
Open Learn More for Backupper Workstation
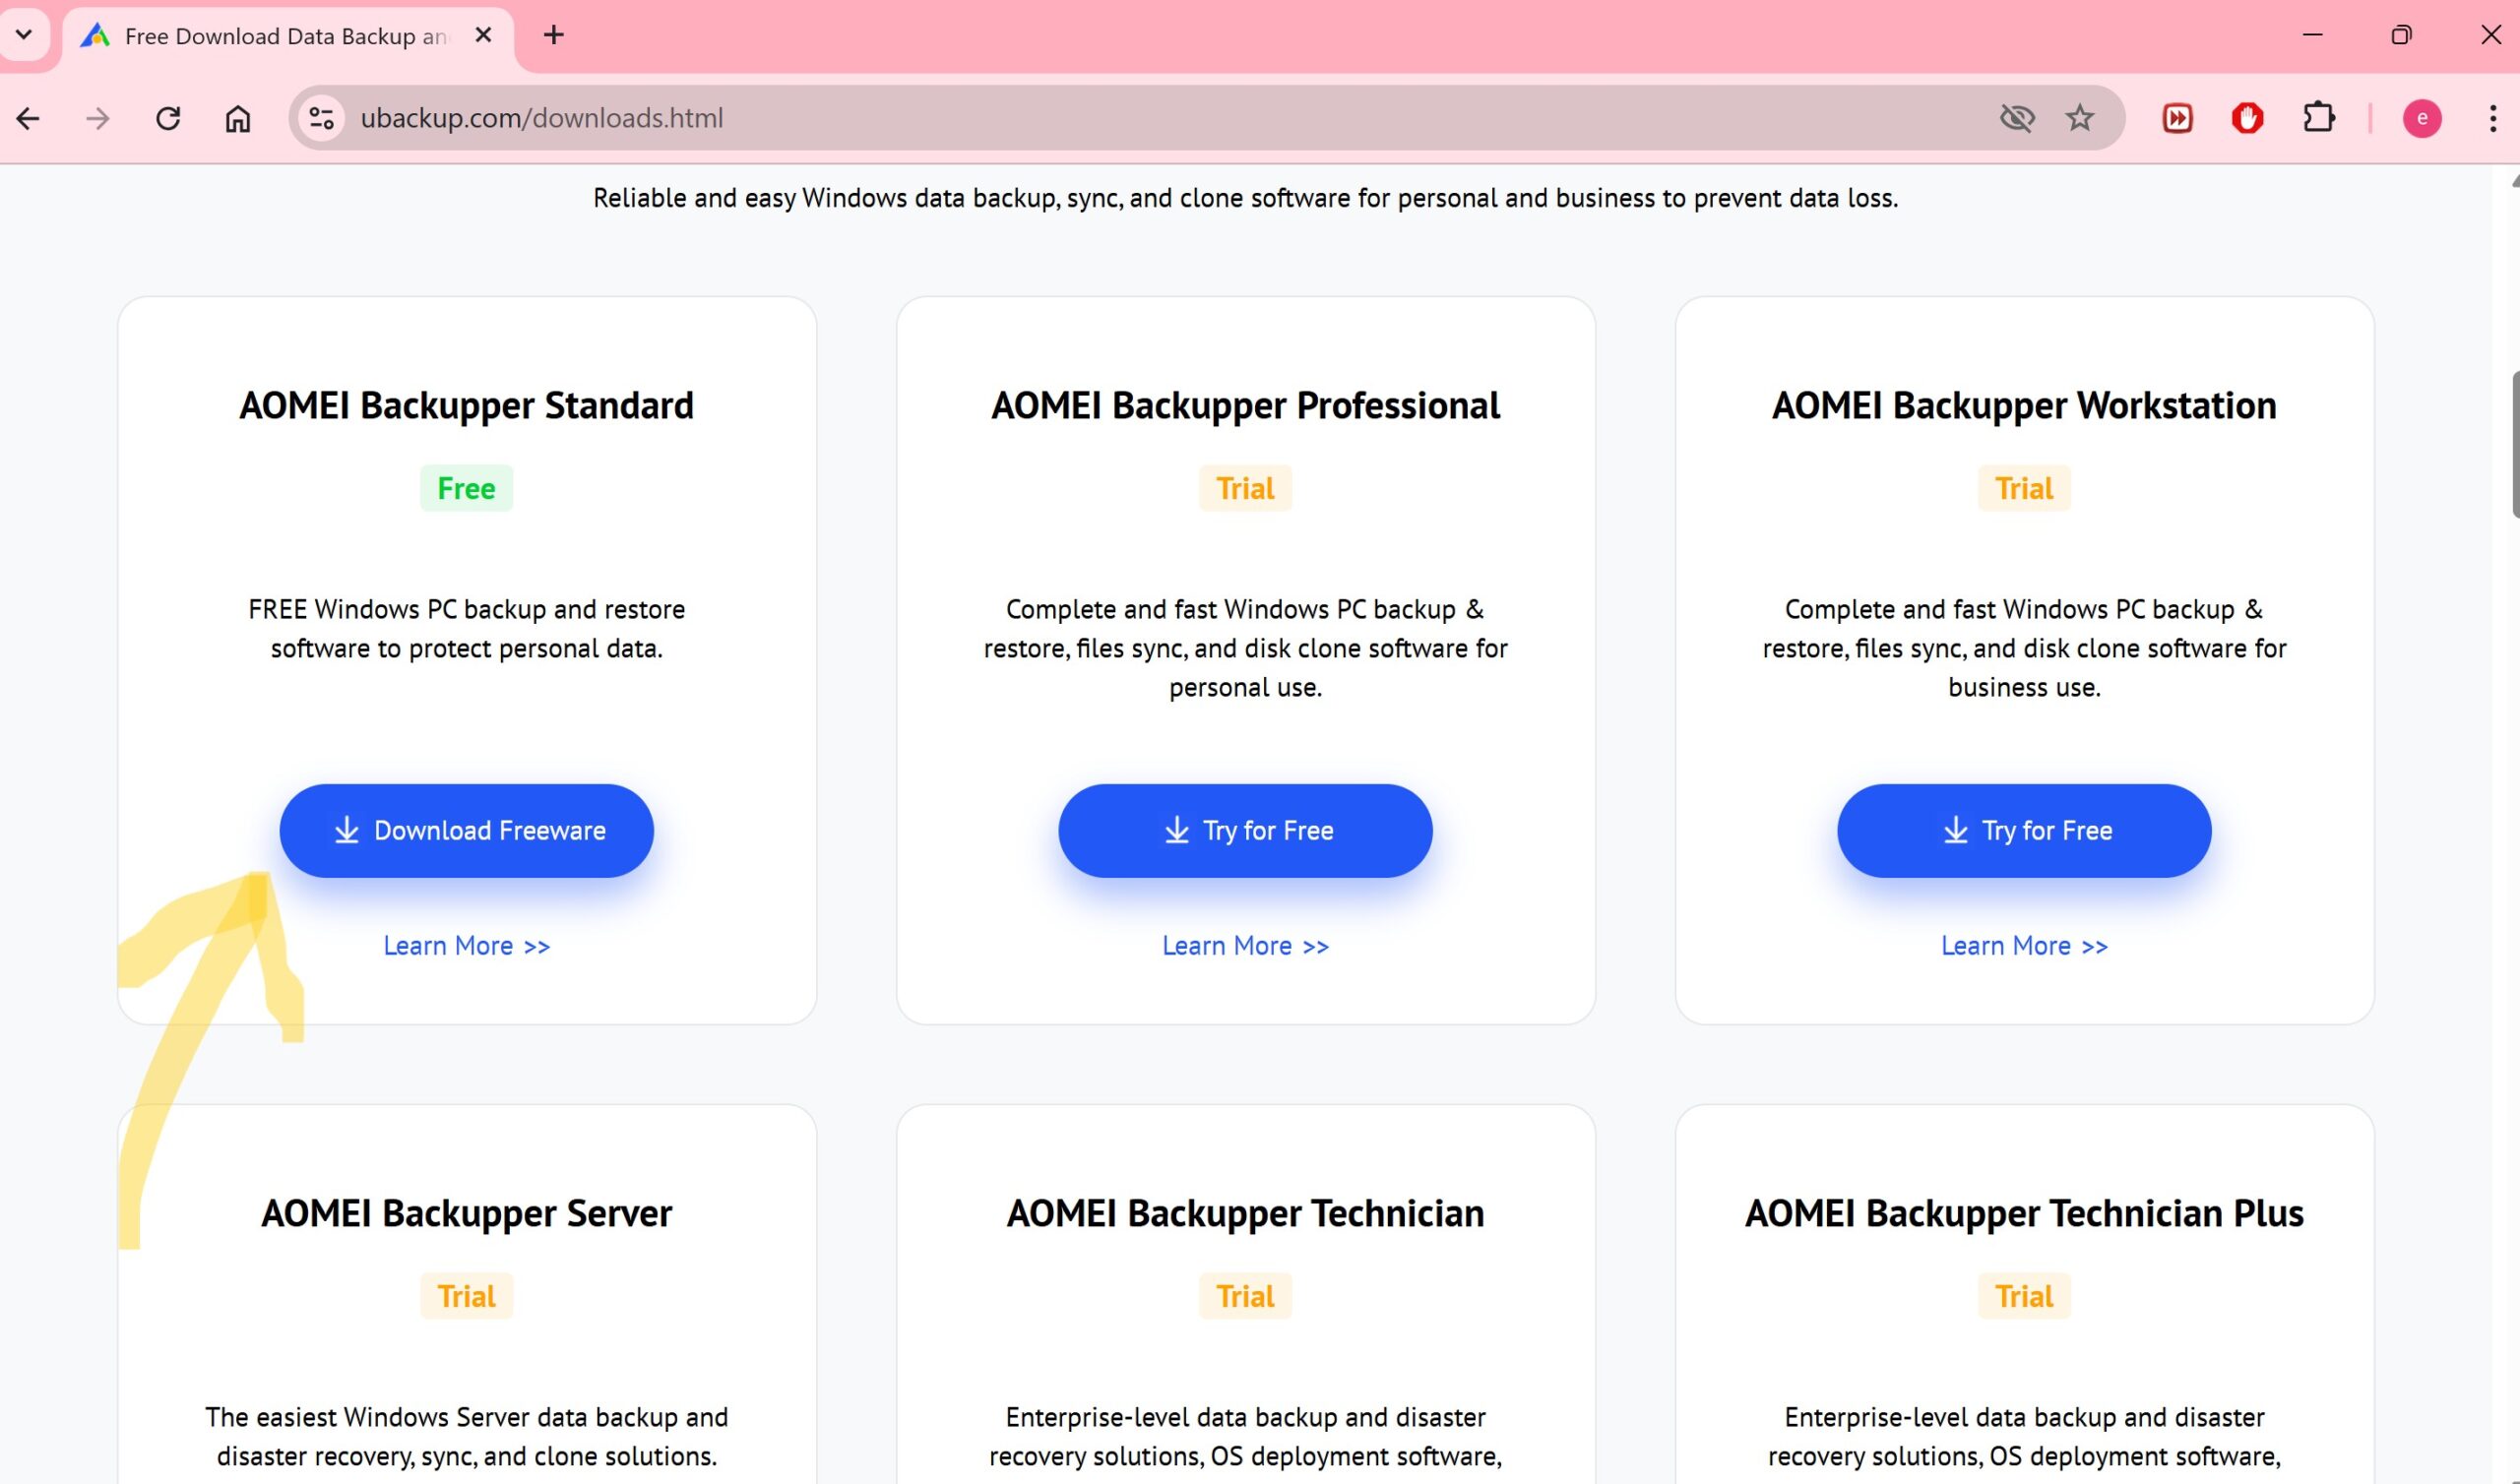[2024, 945]
